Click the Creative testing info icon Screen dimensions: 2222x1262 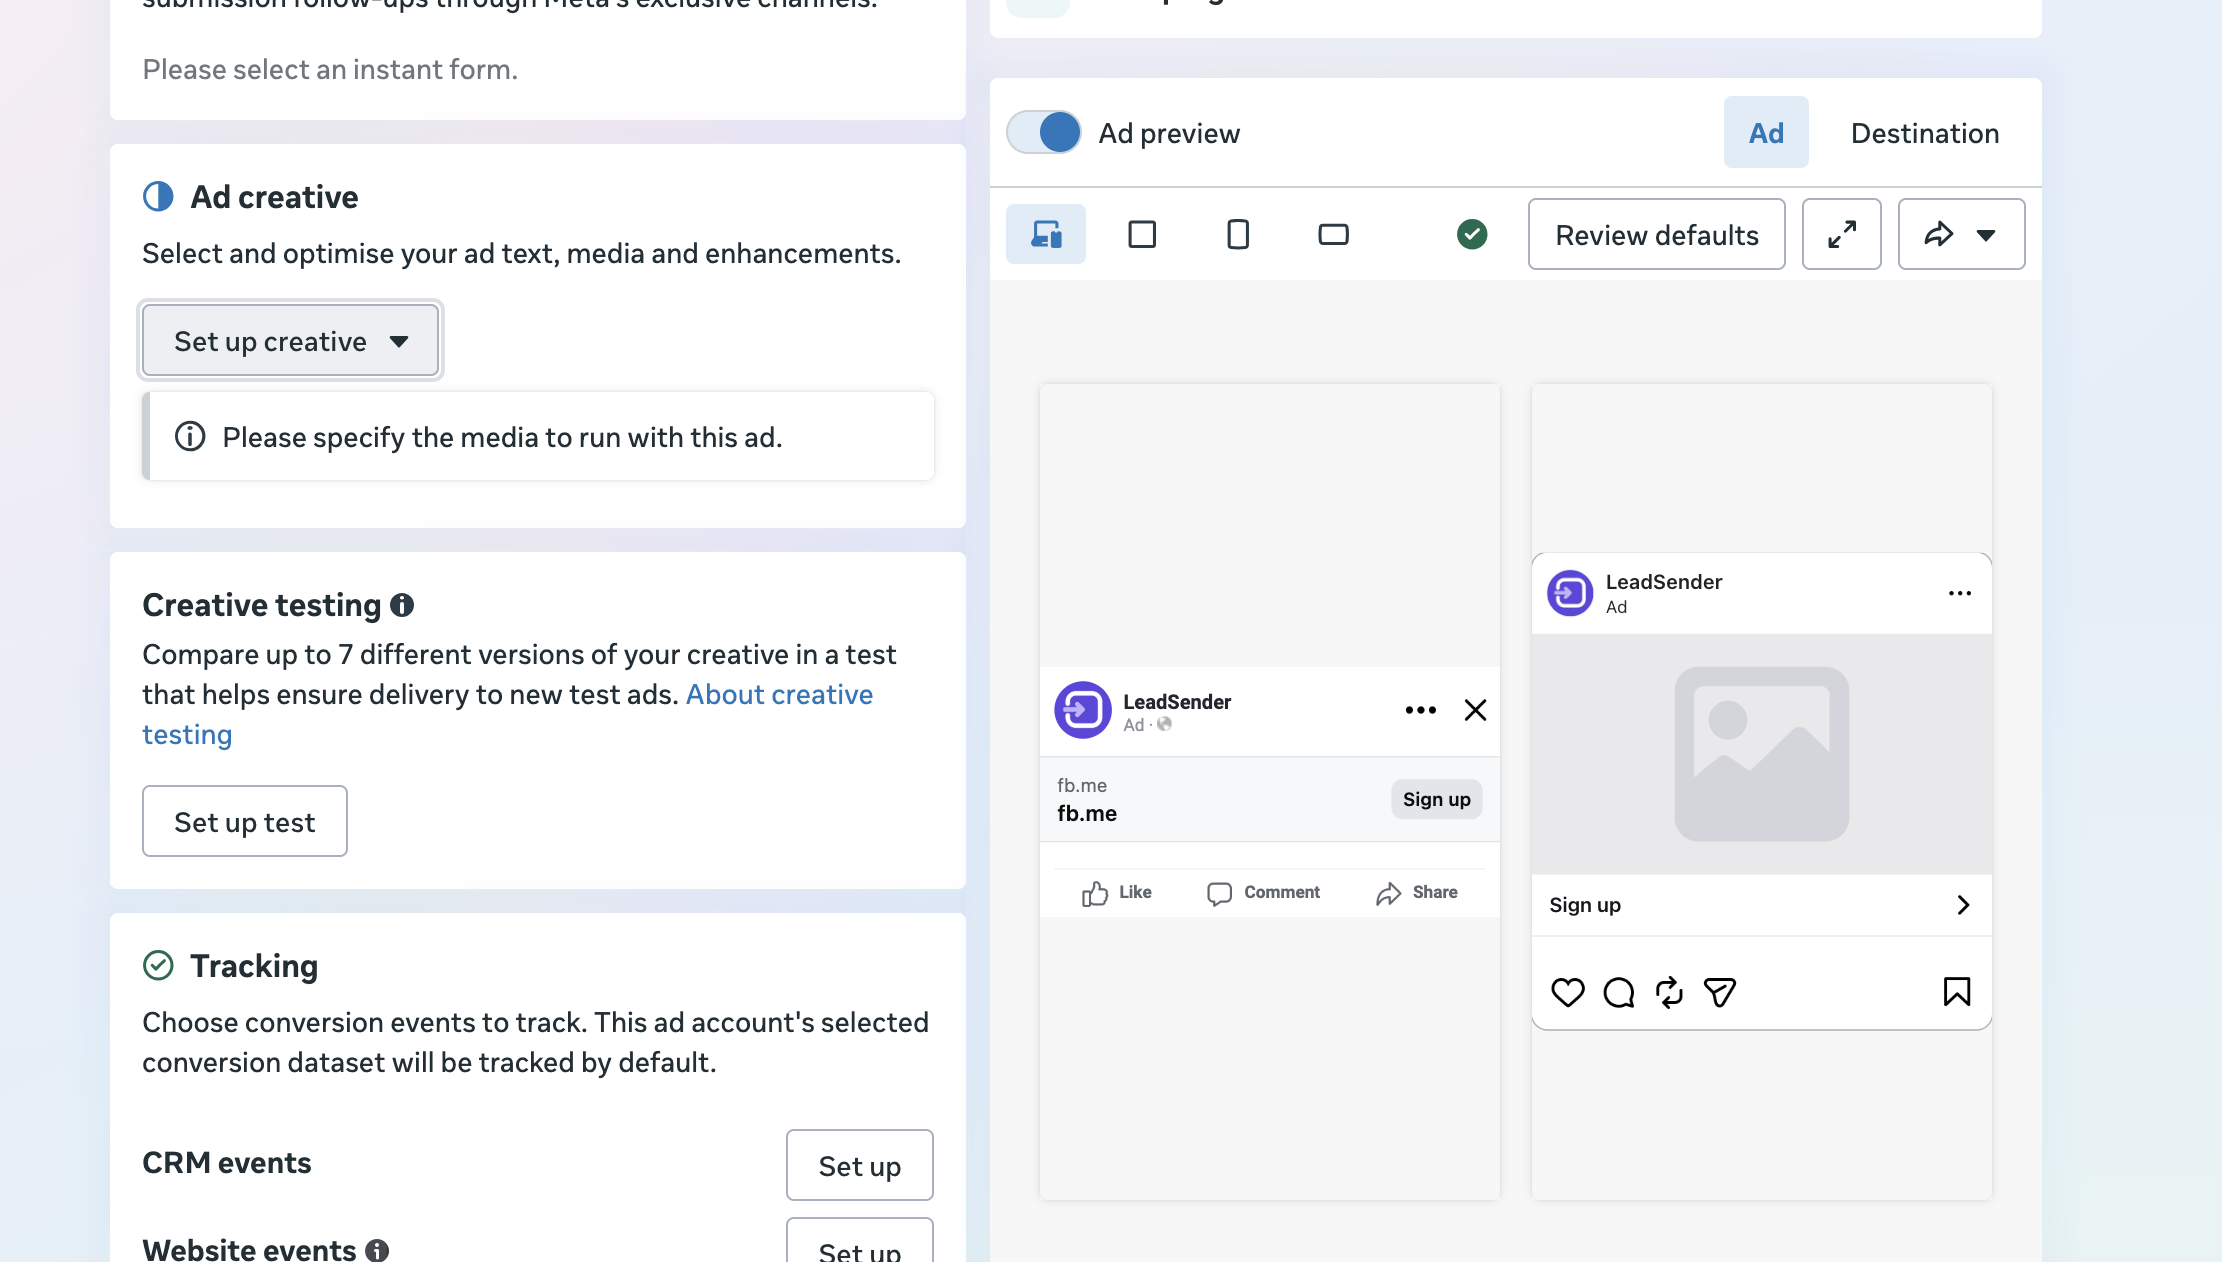pos(402,605)
